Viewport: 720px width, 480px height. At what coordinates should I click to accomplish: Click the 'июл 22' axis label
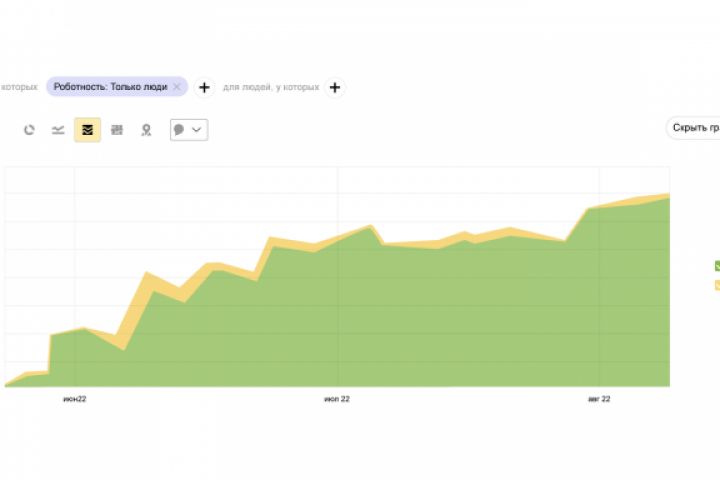coord(337,399)
